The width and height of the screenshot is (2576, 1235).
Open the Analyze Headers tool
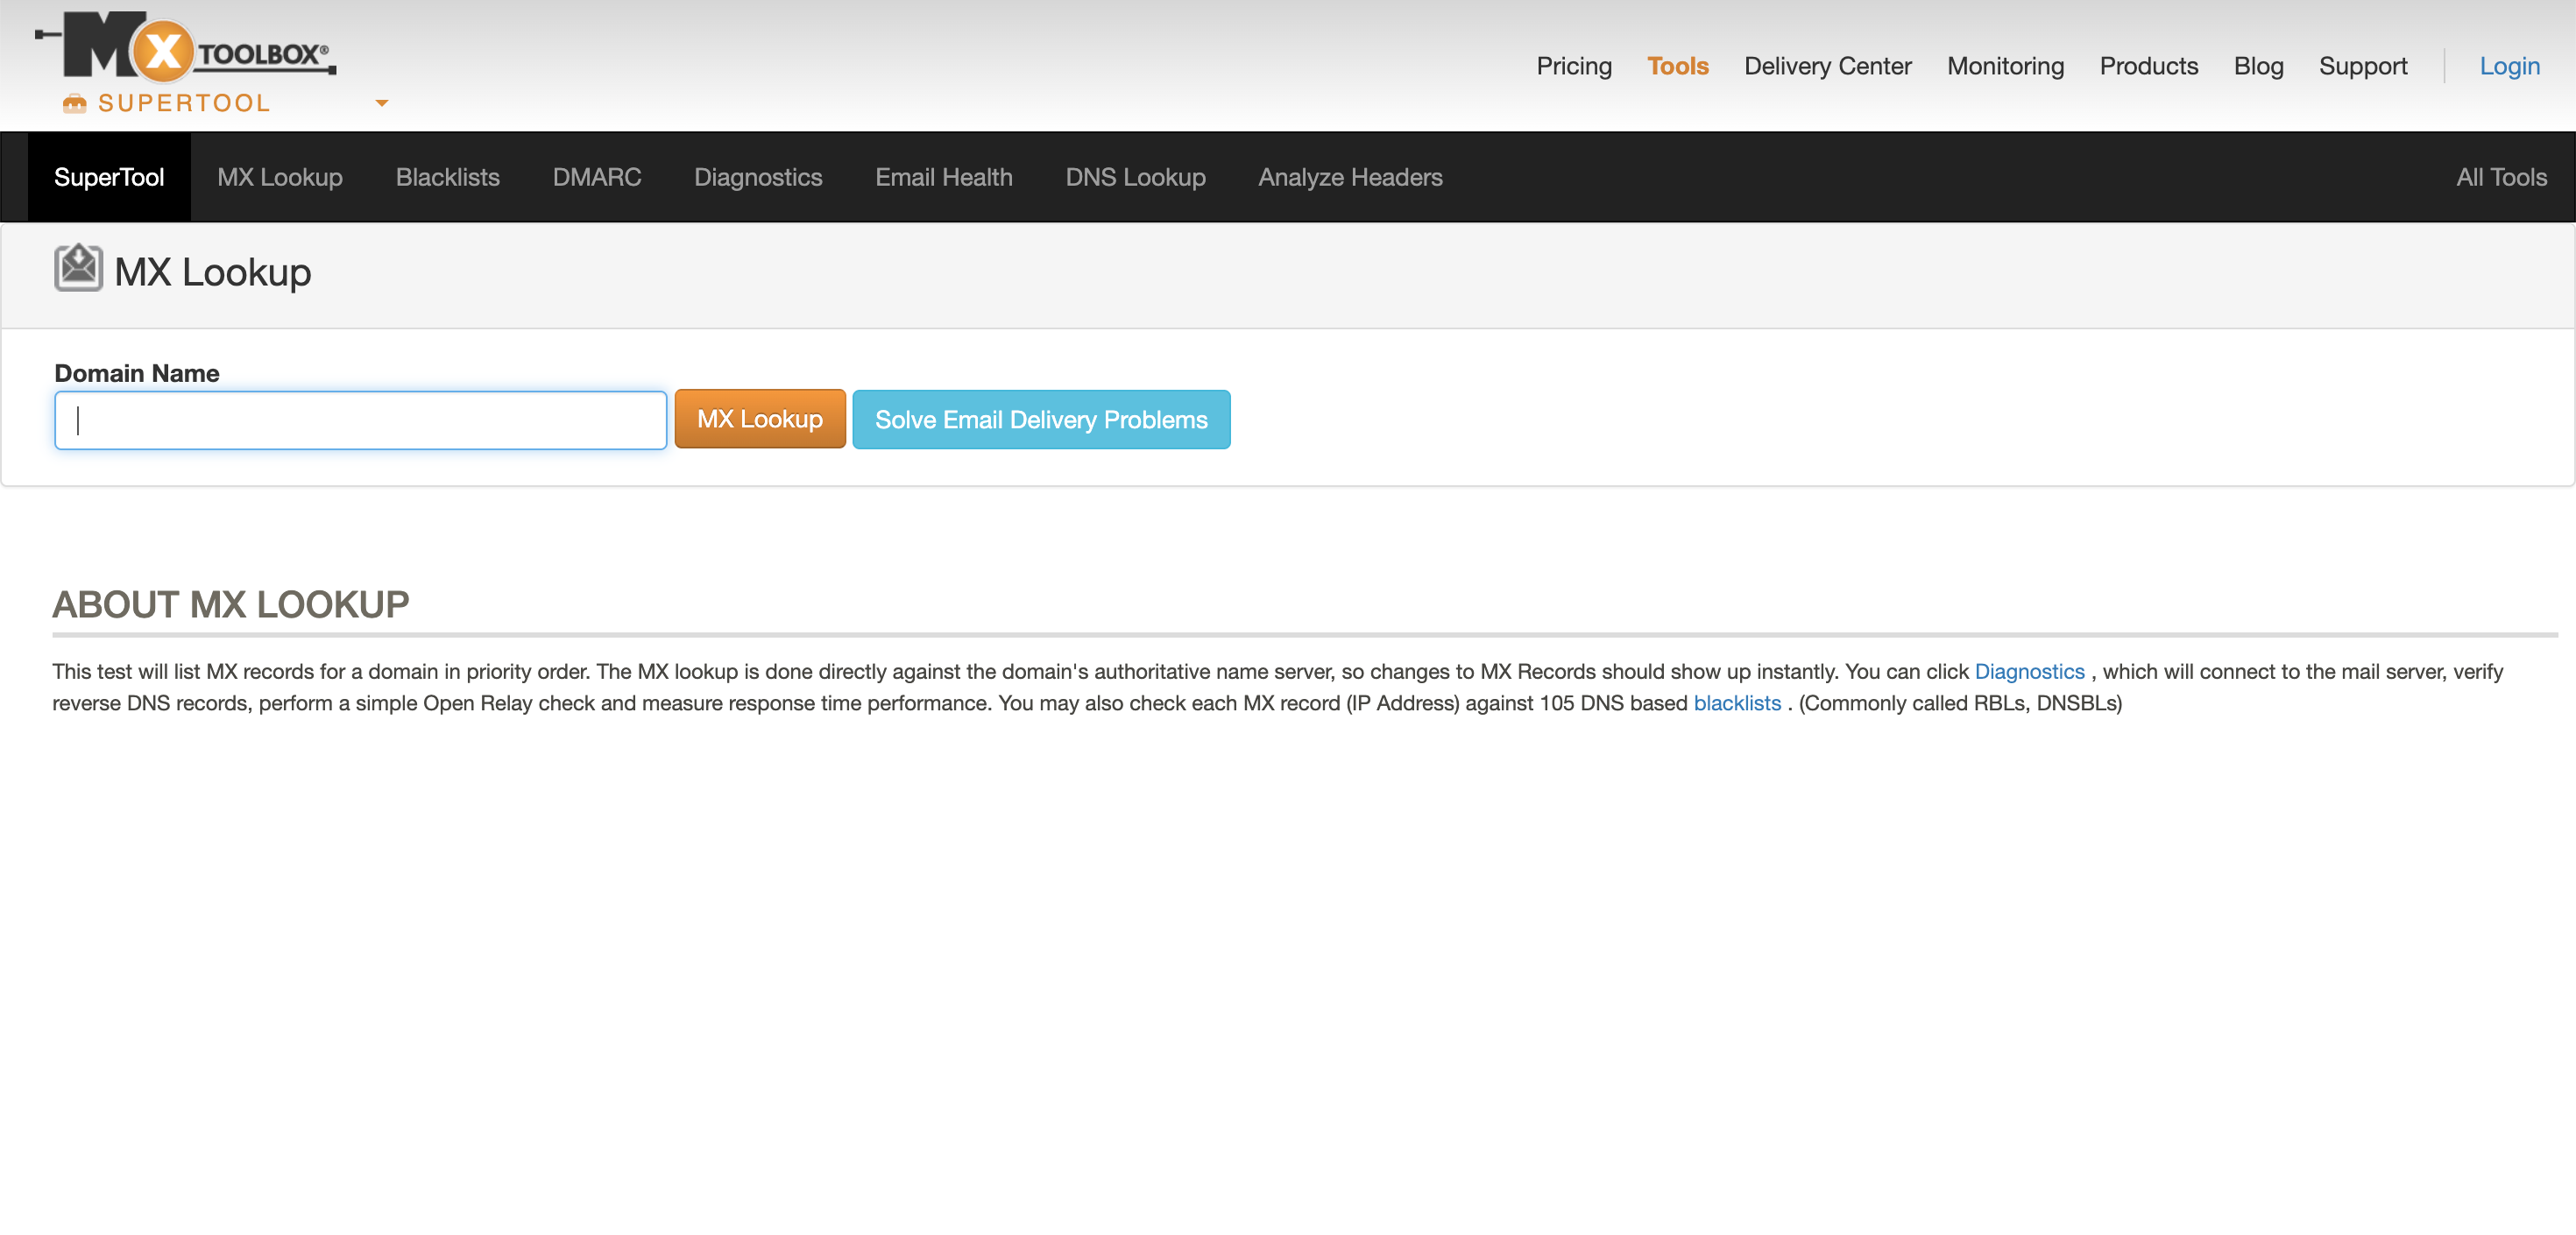1350,177
